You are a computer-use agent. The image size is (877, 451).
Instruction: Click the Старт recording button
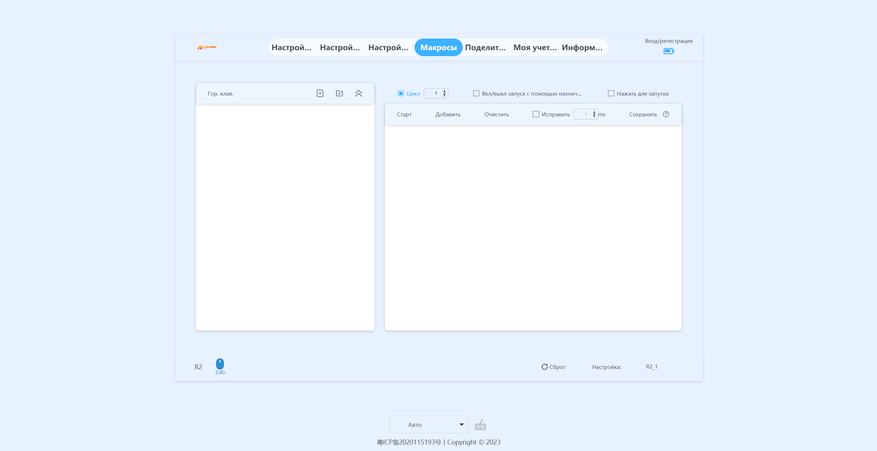pos(404,115)
